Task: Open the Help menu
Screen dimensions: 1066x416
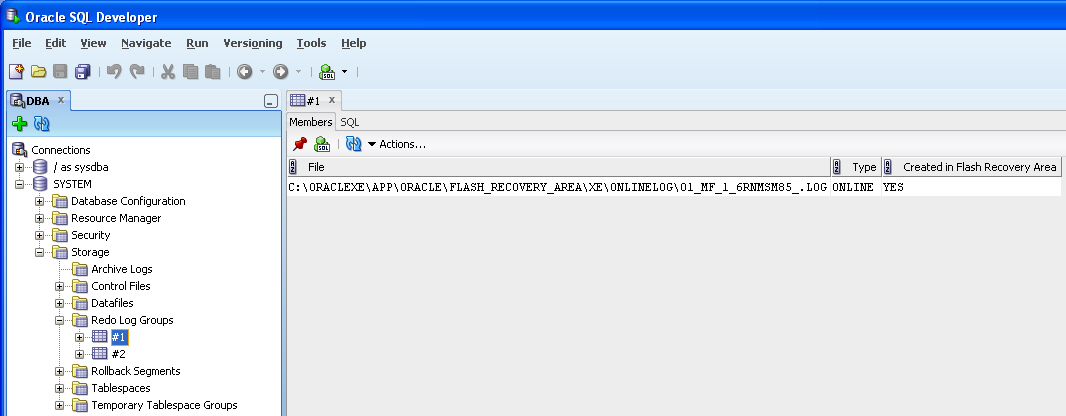Action: (354, 43)
